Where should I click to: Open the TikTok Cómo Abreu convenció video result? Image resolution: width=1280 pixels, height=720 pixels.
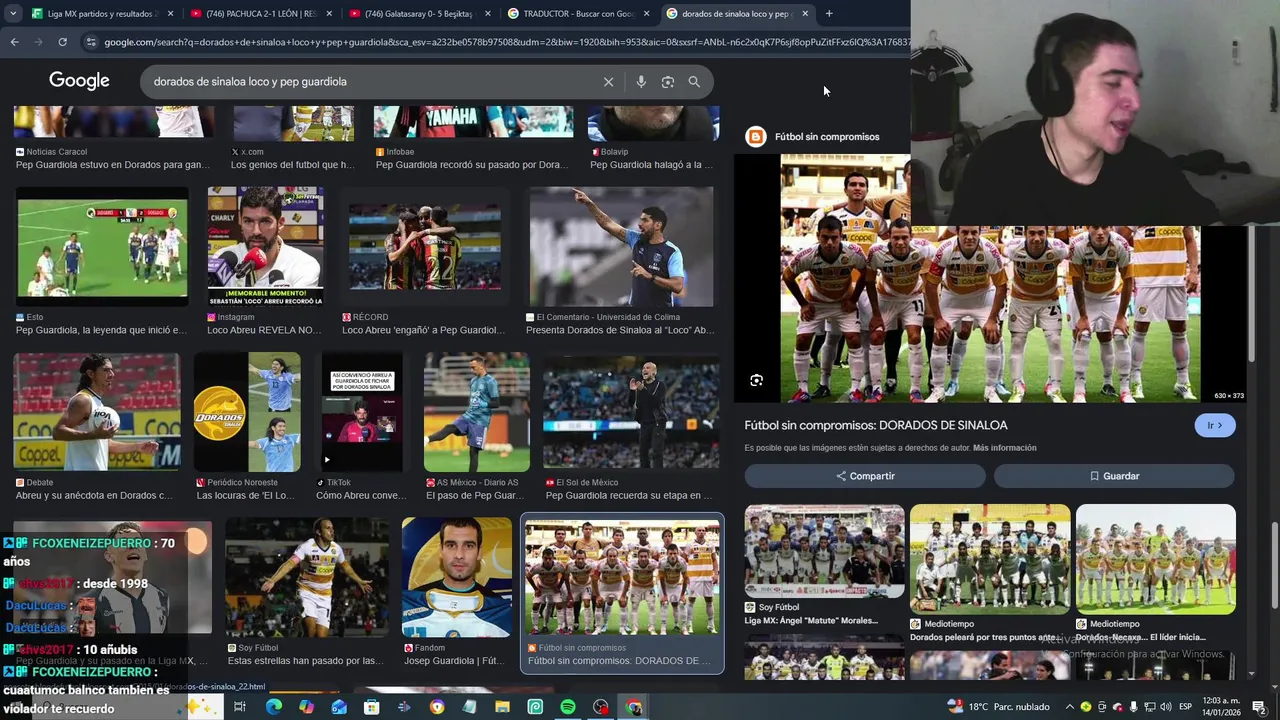(362, 412)
